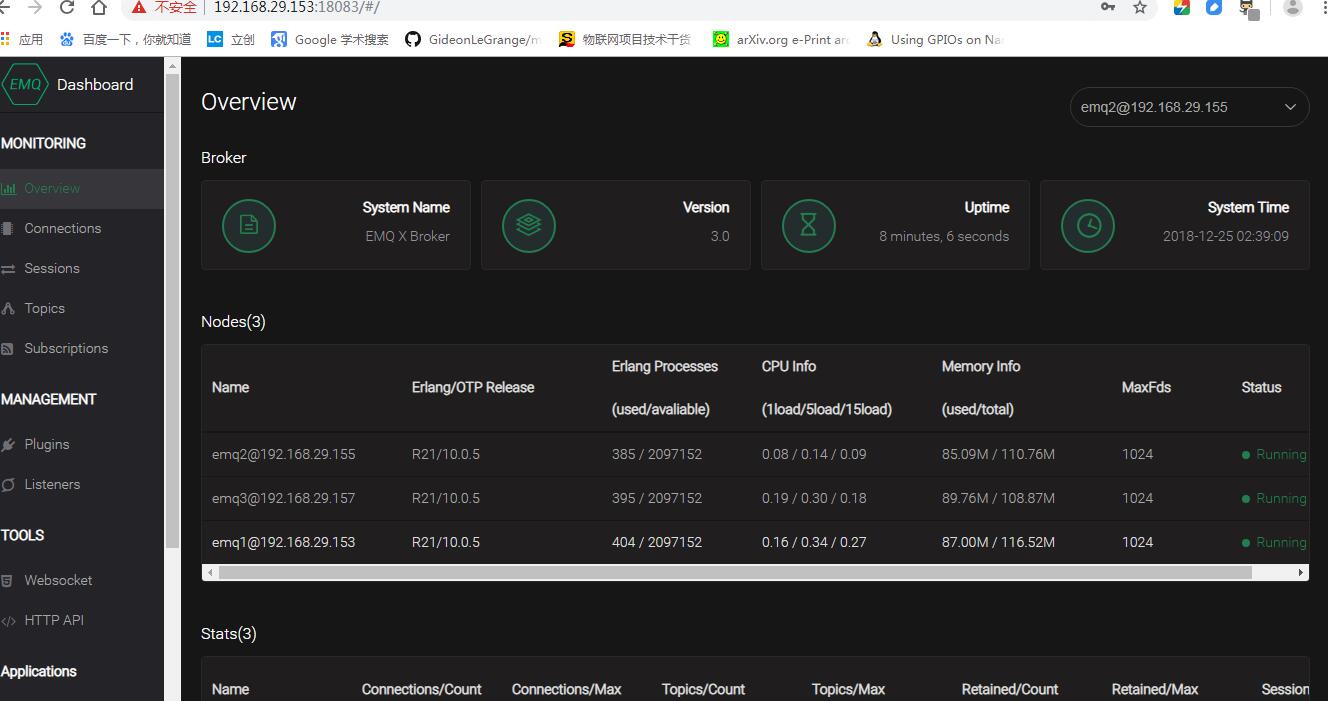Image resolution: width=1328 pixels, height=701 pixels.
Task: Click the Erlang/OTP Release column header
Action: coord(473,388)
